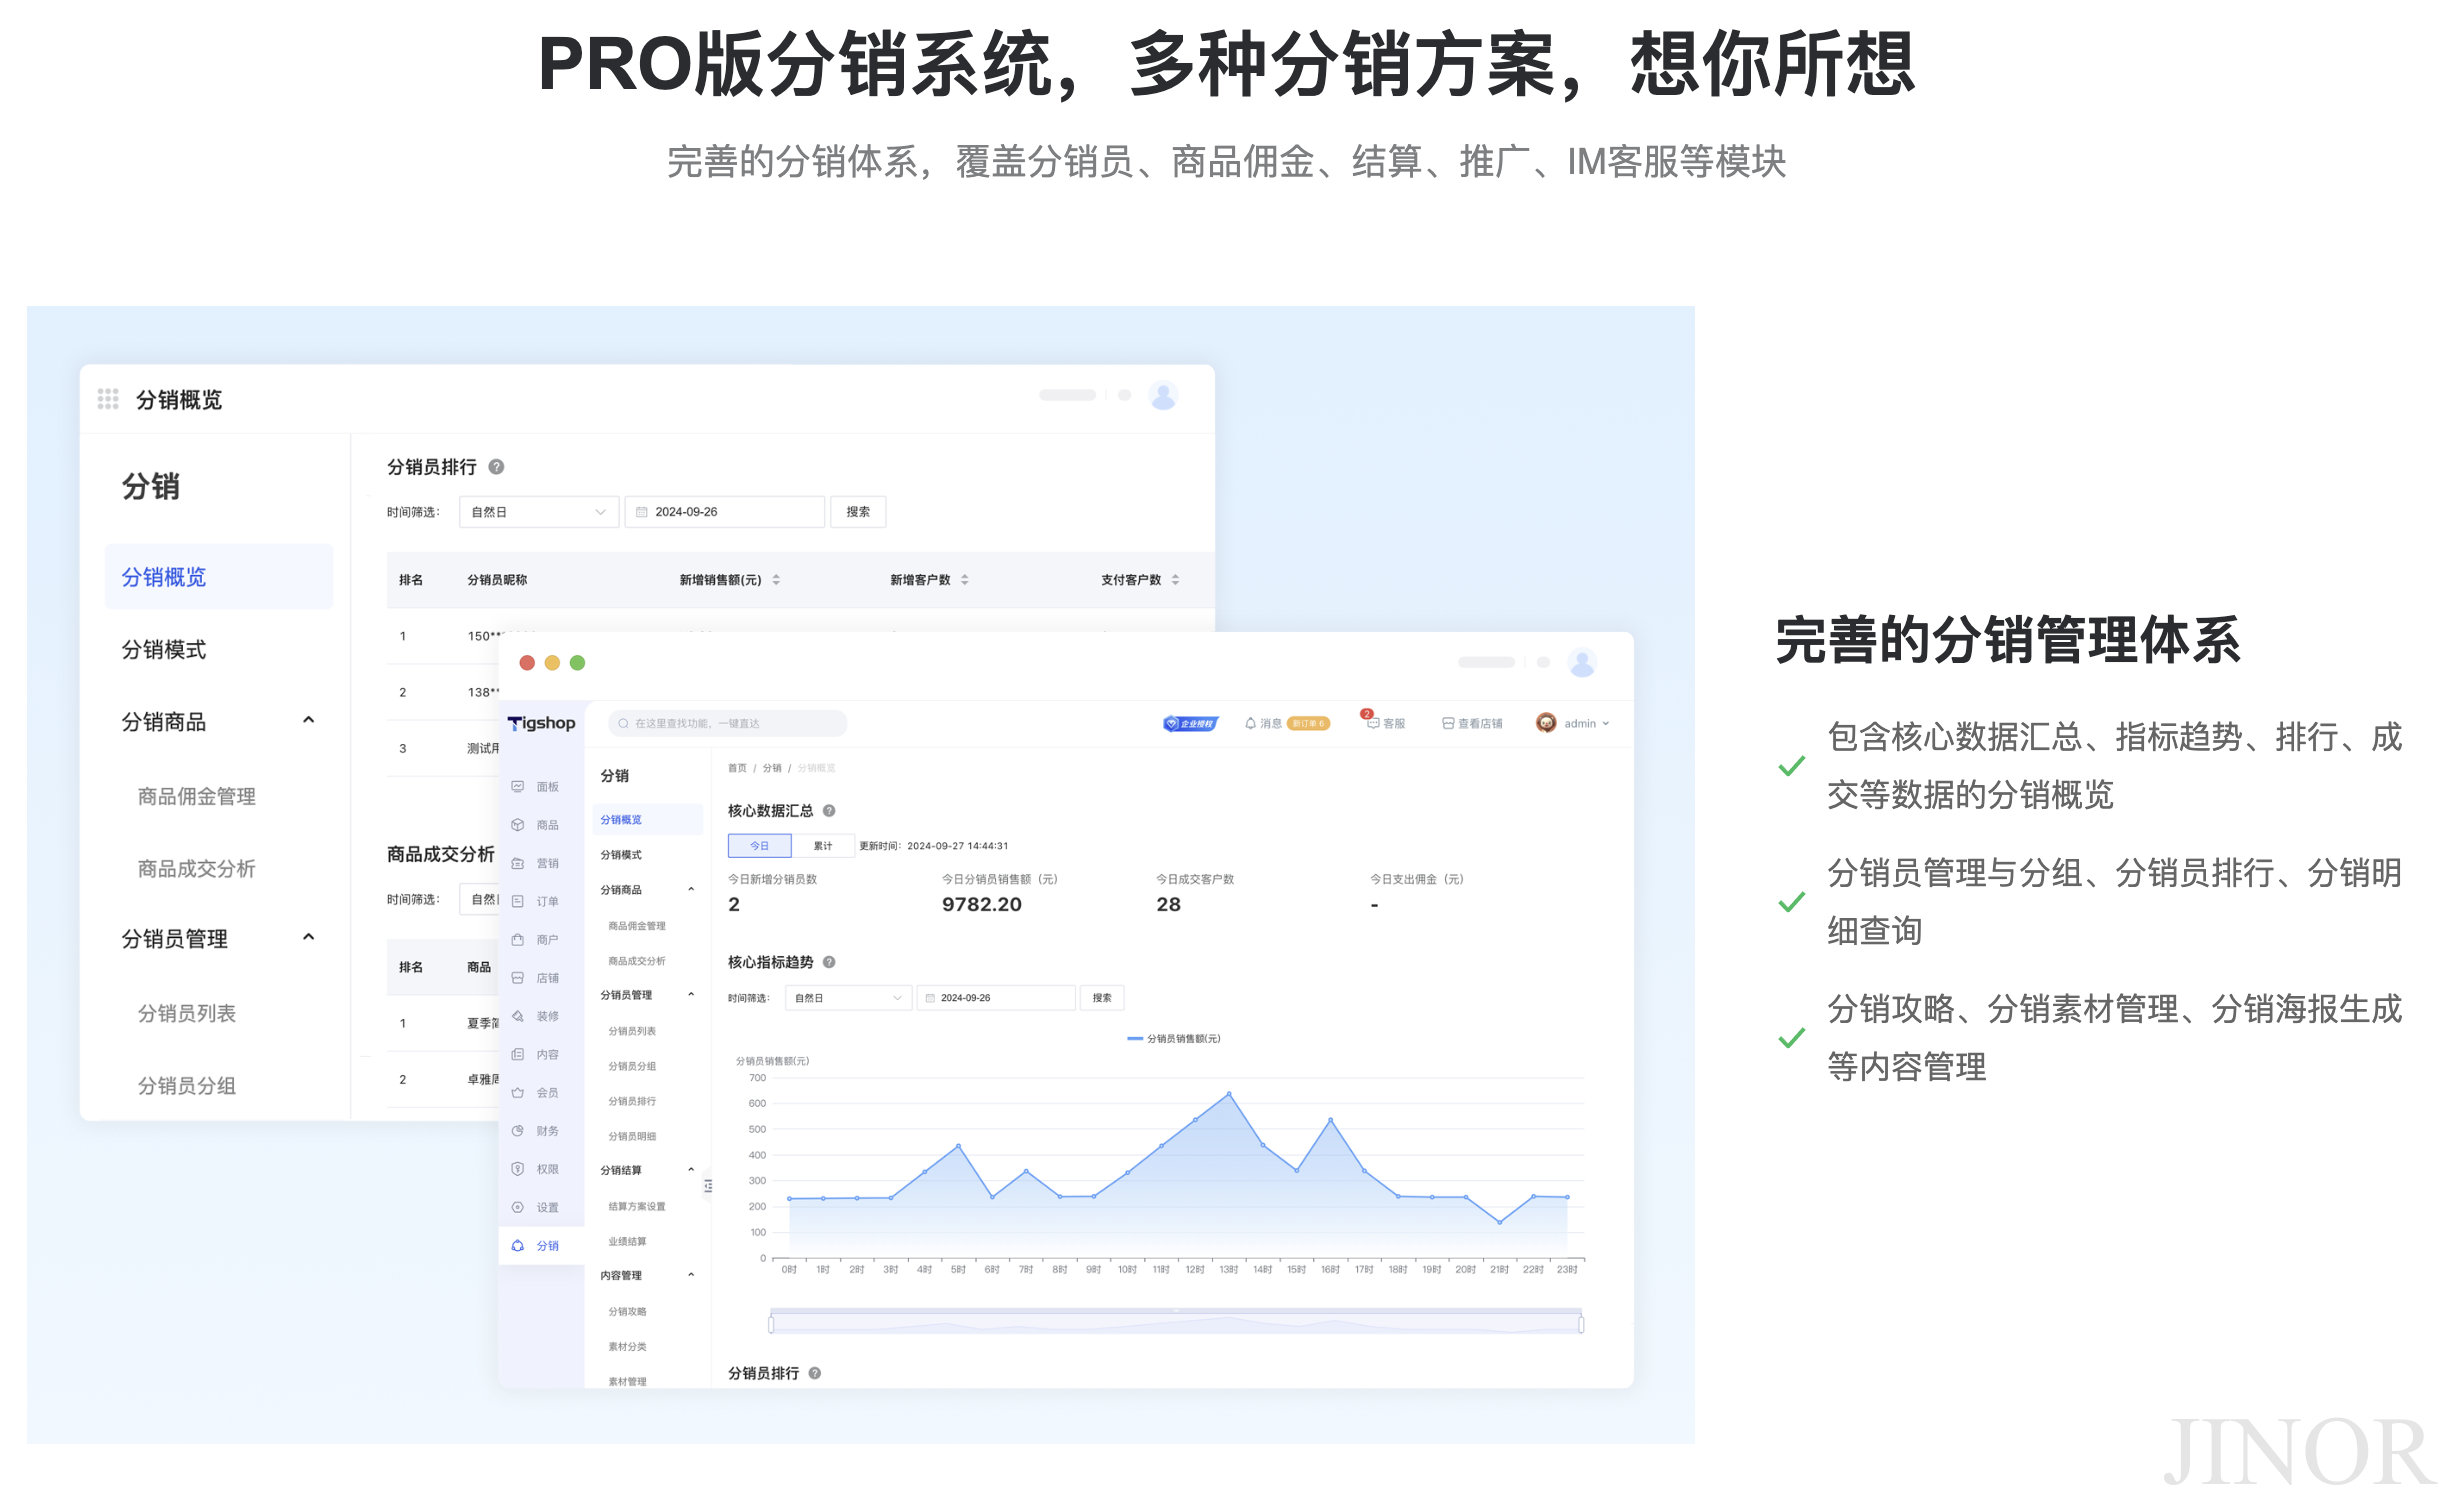Go to 首页 via breadcrumb
The image size is (2440, 1486).
pos(737,768)
